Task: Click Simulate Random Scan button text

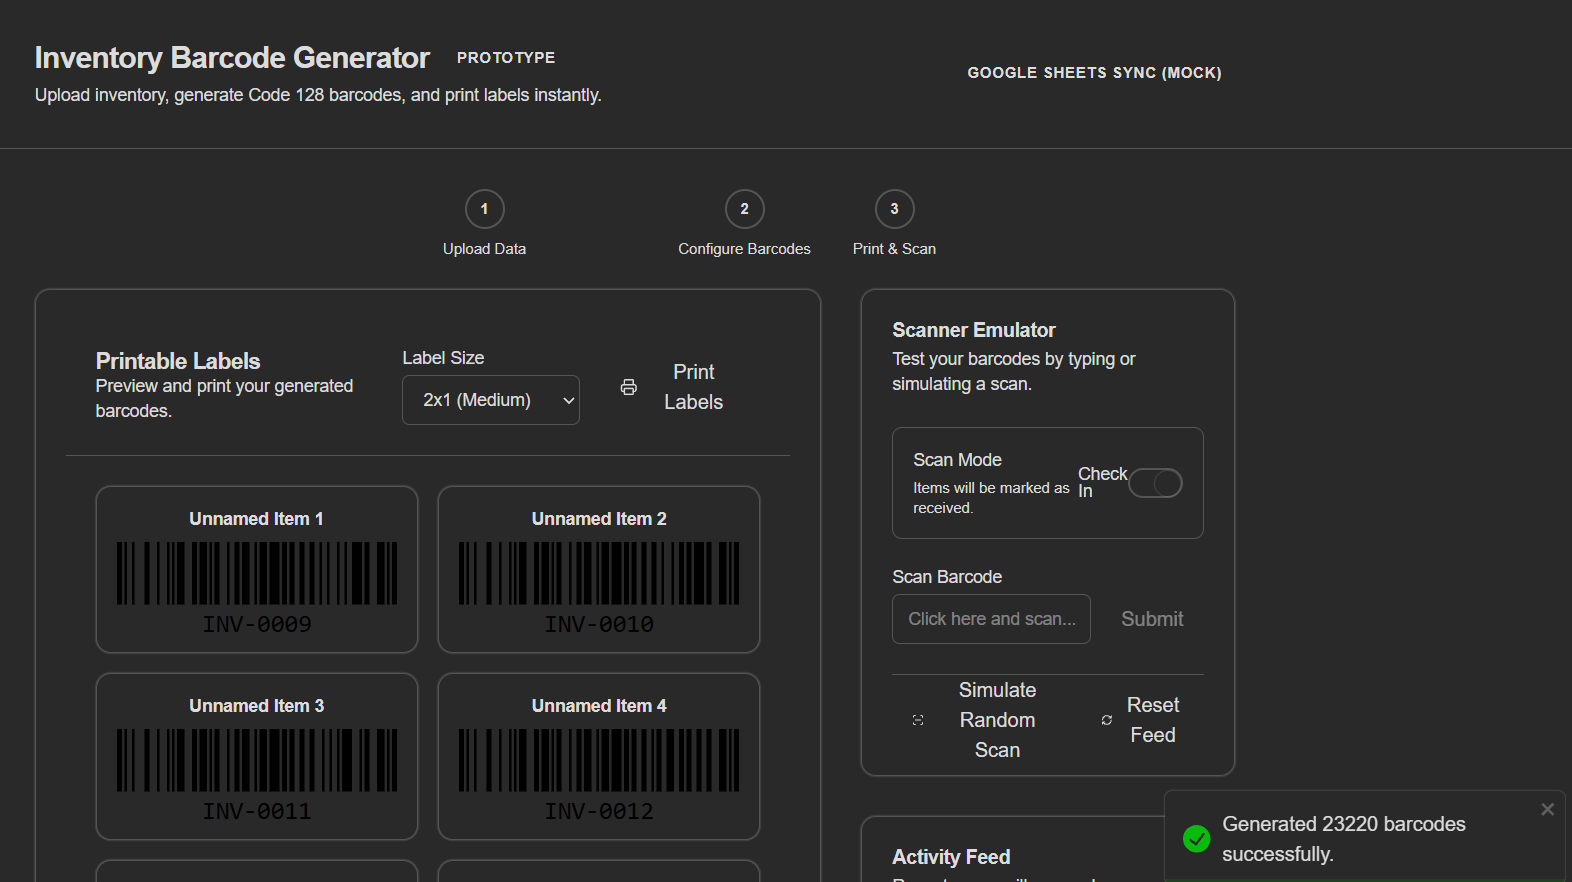Action: click(997, 720)
